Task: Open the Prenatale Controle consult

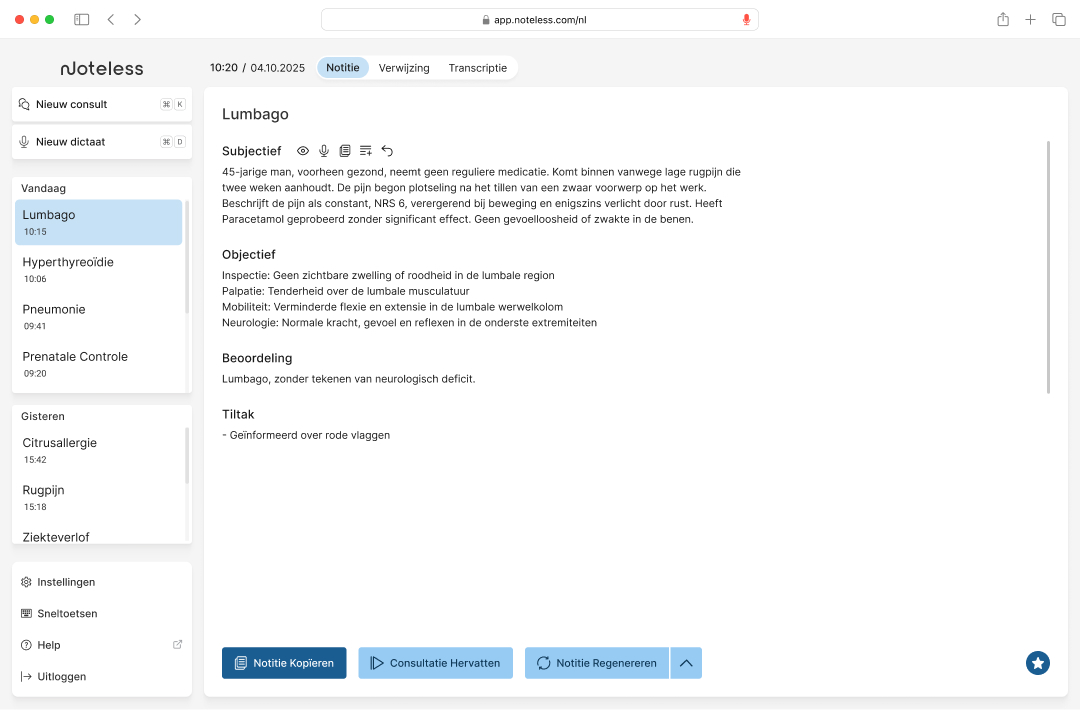Action: pos(98,364)
